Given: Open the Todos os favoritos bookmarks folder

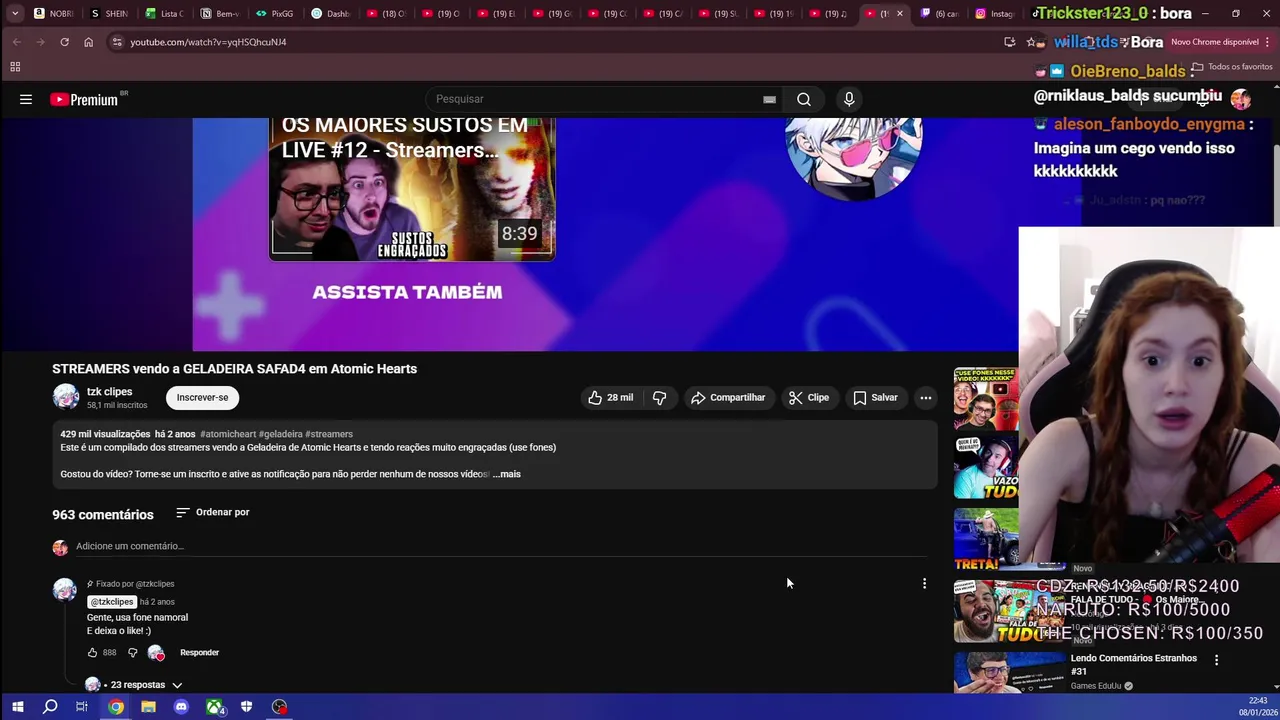Looking at the screenshot, I should pyautogui.click(x=1232, y=67).
